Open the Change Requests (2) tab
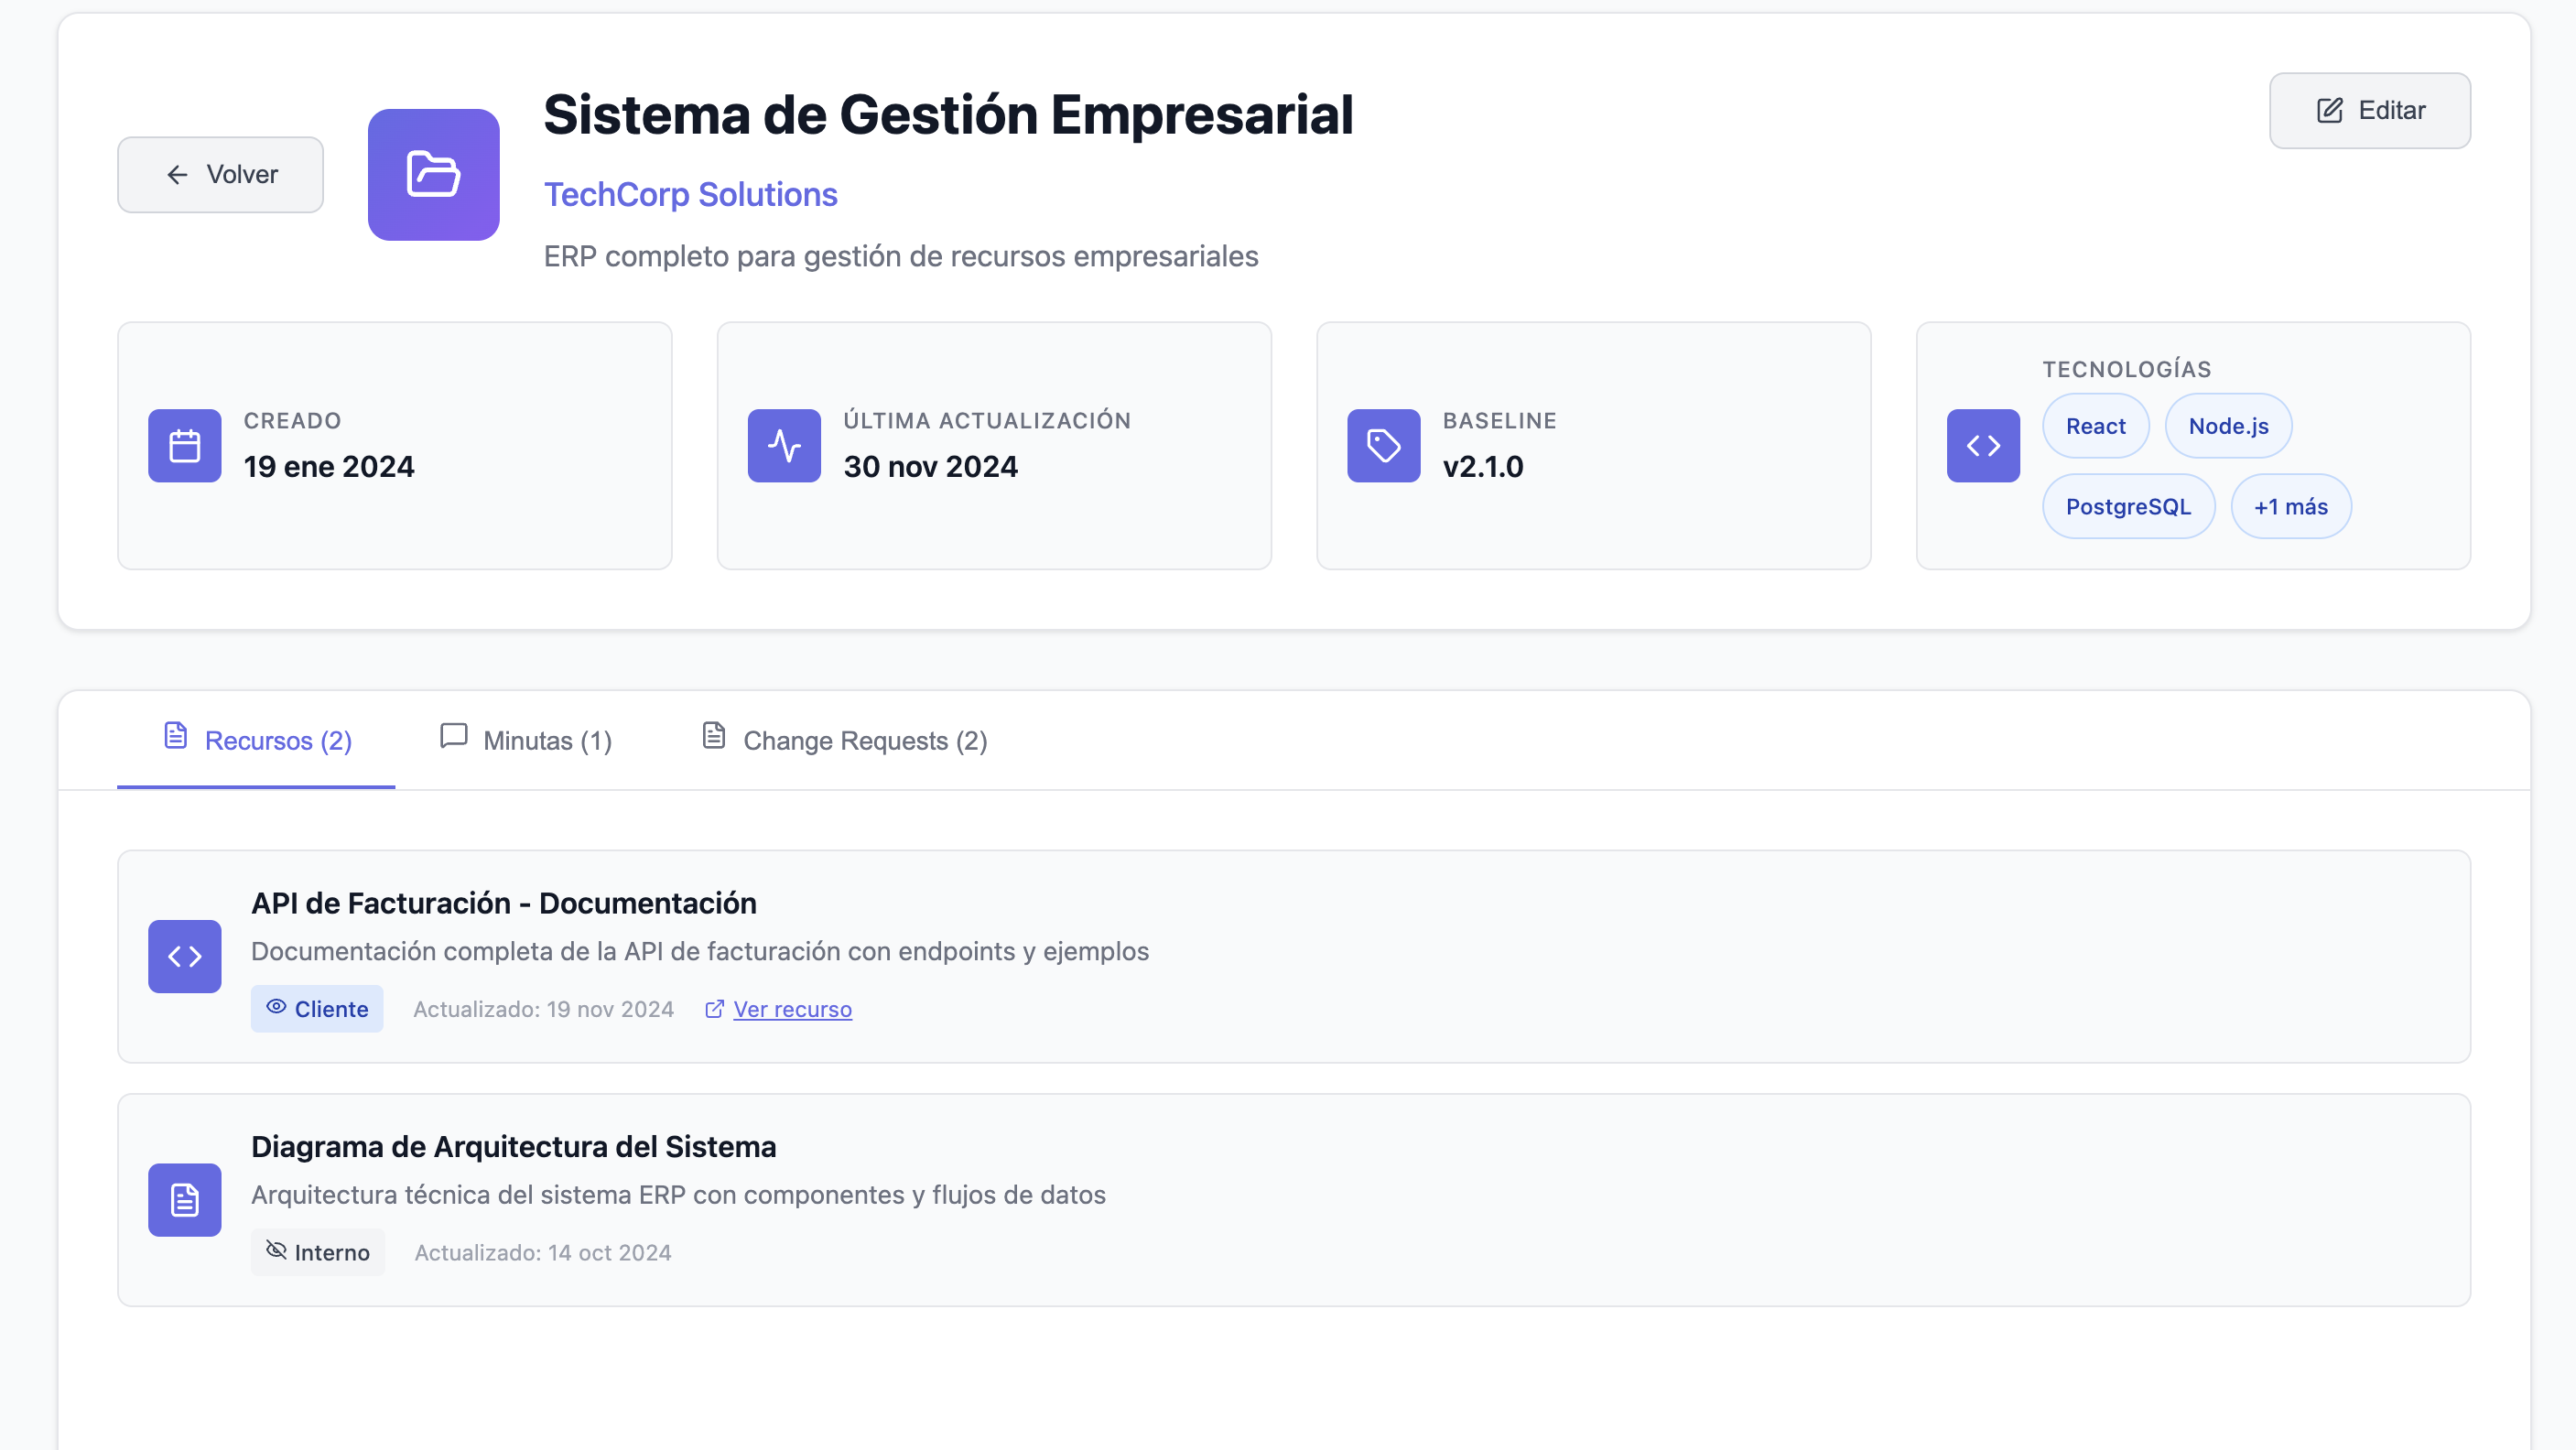Image resolution: width=2576 pixels, height=1450 pixels. tap(844, 741)
